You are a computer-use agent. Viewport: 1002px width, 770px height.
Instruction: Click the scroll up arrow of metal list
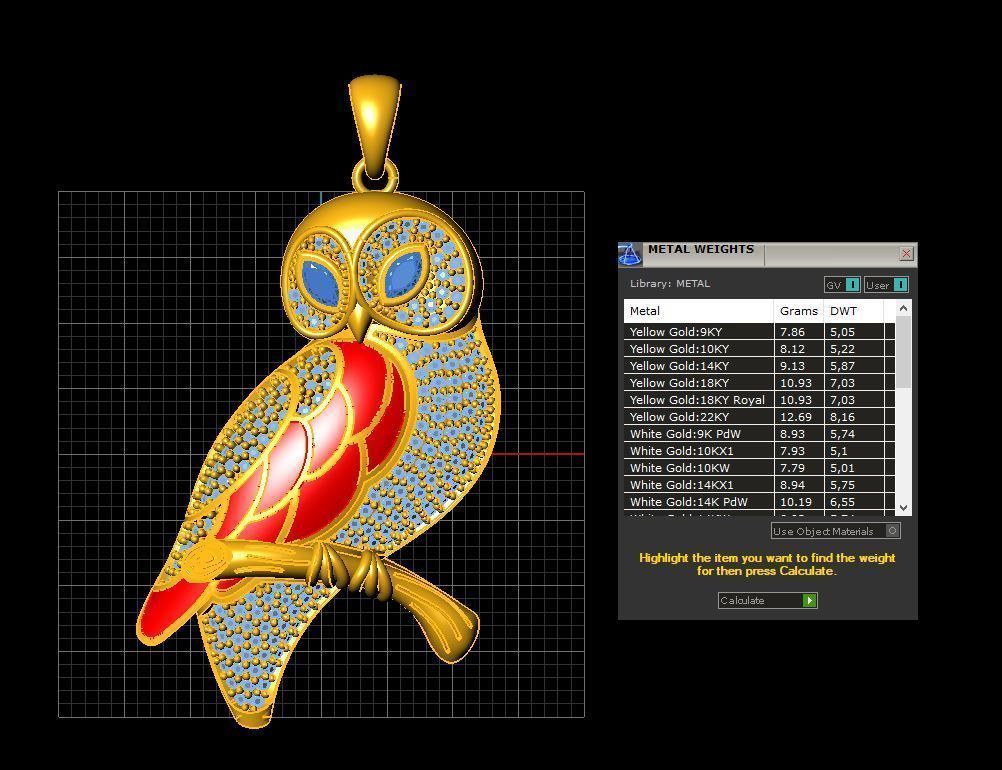click(x=903, y=308)
